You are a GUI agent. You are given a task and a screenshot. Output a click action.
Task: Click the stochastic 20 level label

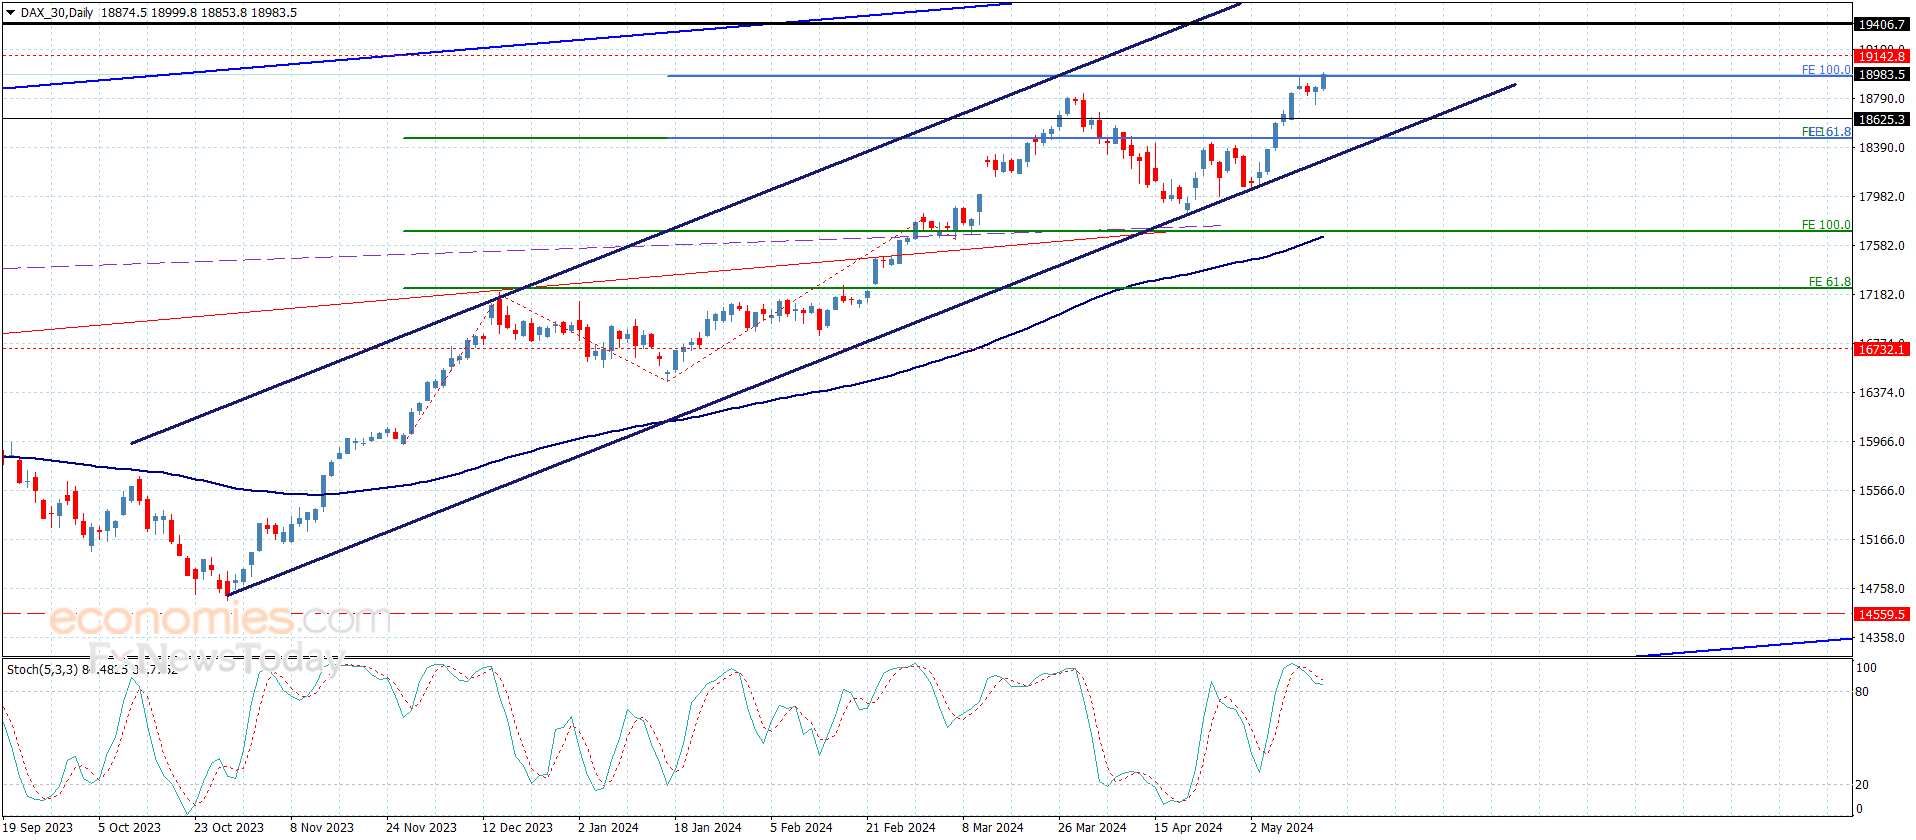point(1862,785)
